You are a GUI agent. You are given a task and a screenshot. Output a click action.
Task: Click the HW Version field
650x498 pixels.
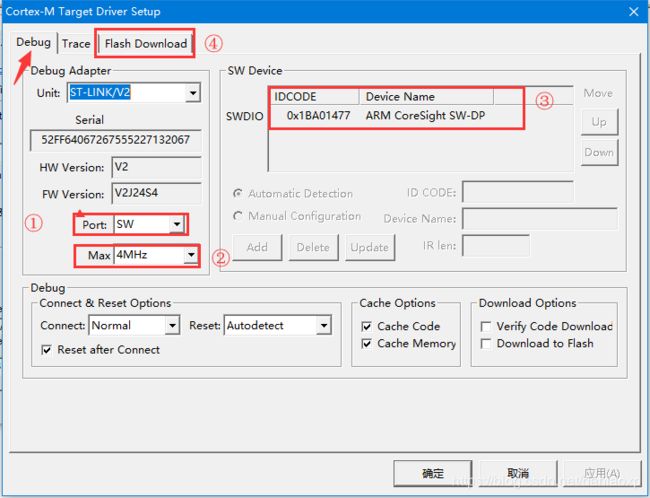click(x=156, y=167)
